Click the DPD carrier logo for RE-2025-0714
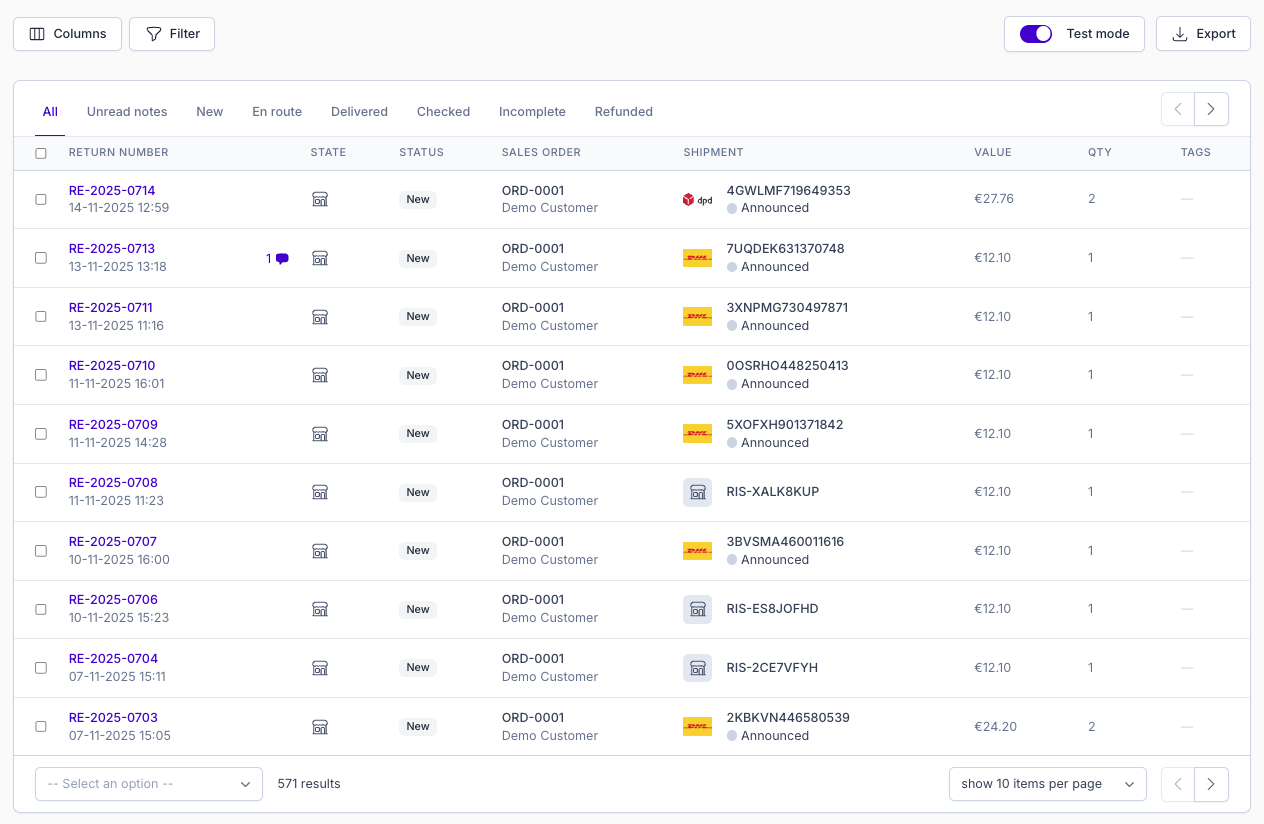The image size is (1264, 824). pyautogui.click(x=697, y=199)
